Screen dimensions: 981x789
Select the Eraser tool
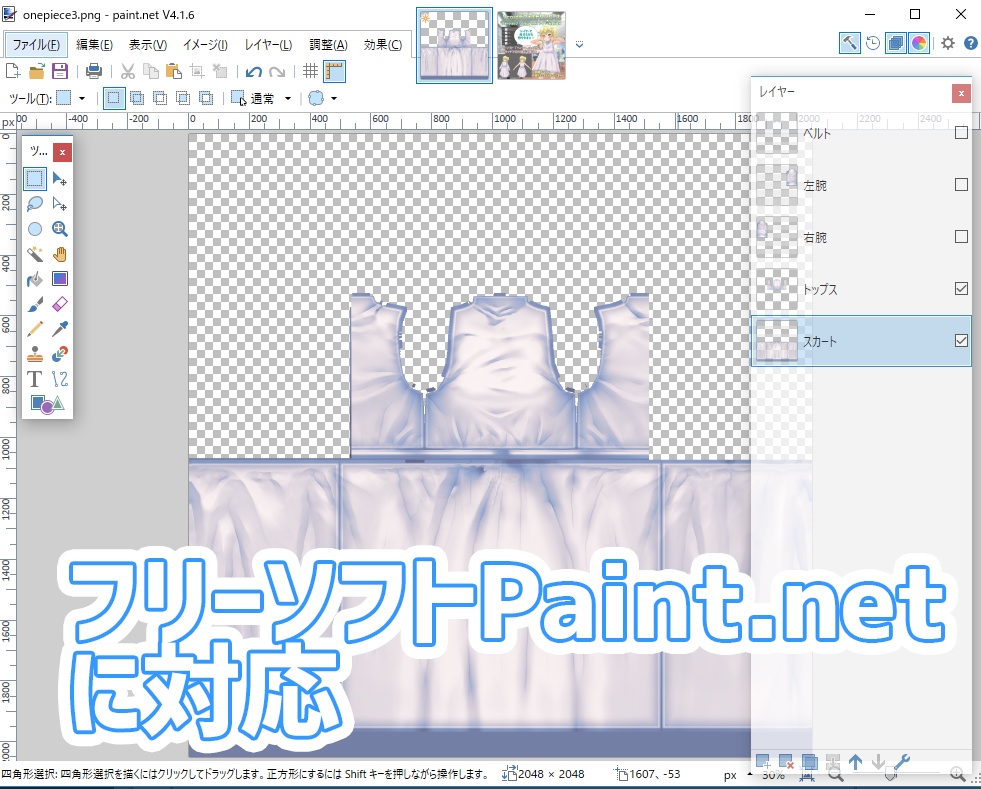(x=59, y=304)
